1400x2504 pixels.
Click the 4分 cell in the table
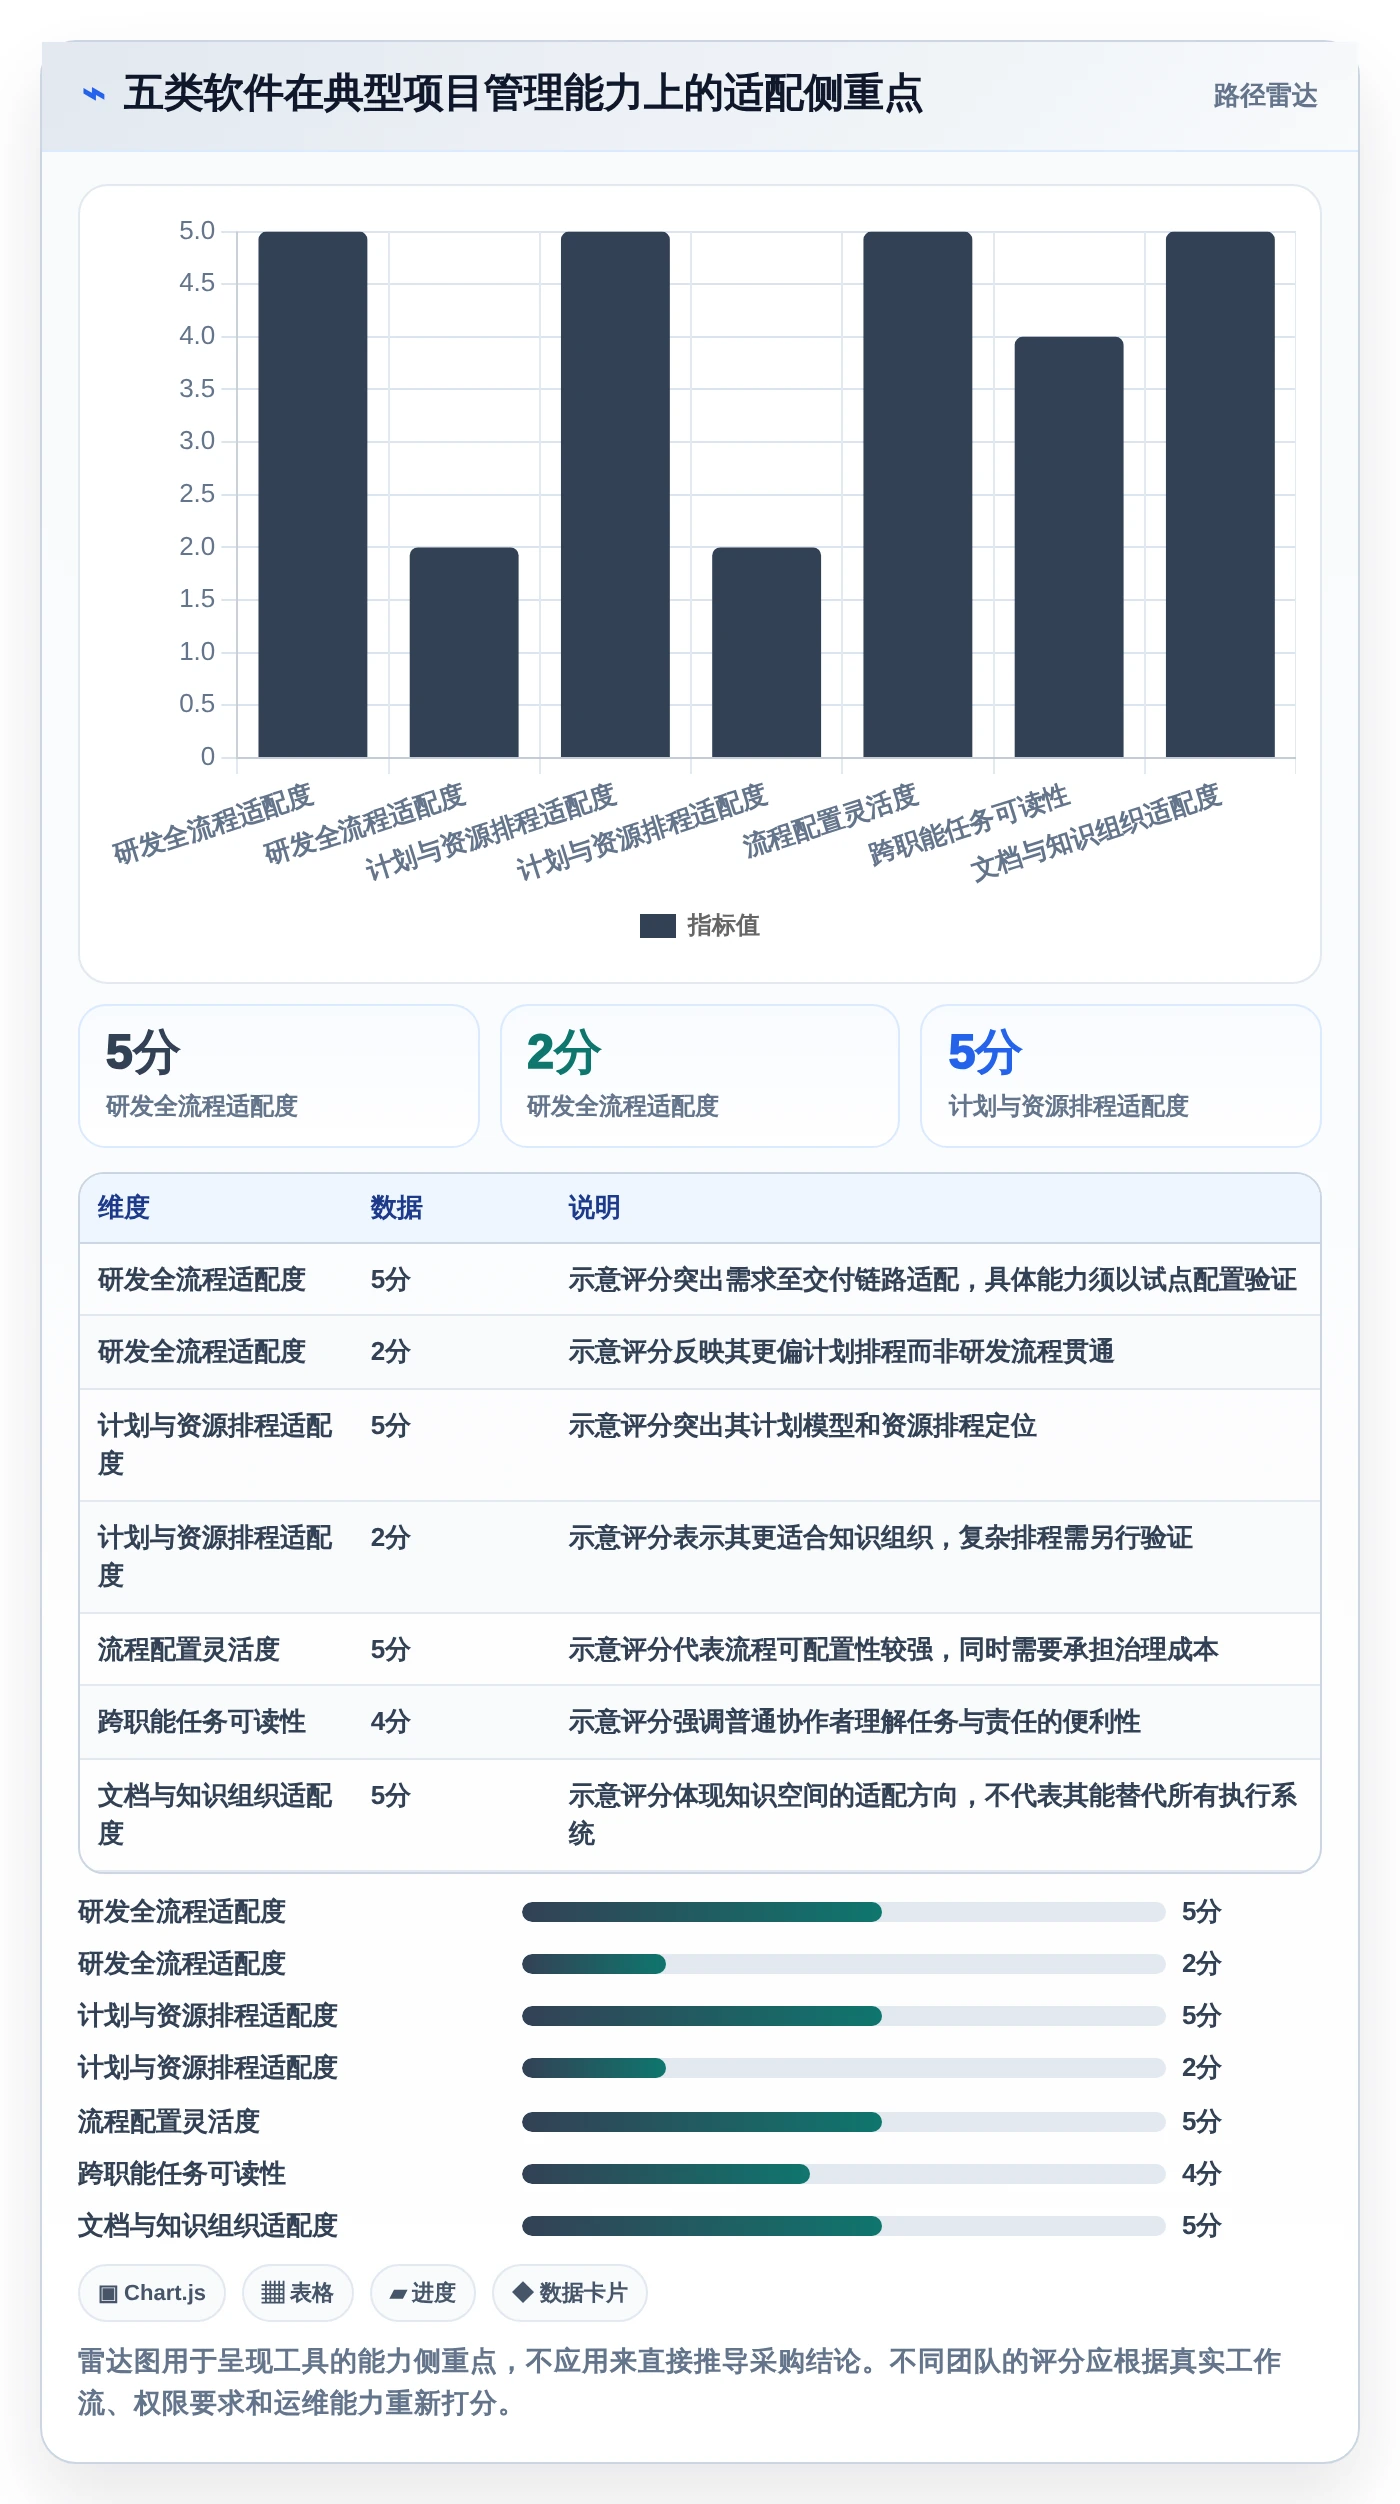tap(391, 1722)
